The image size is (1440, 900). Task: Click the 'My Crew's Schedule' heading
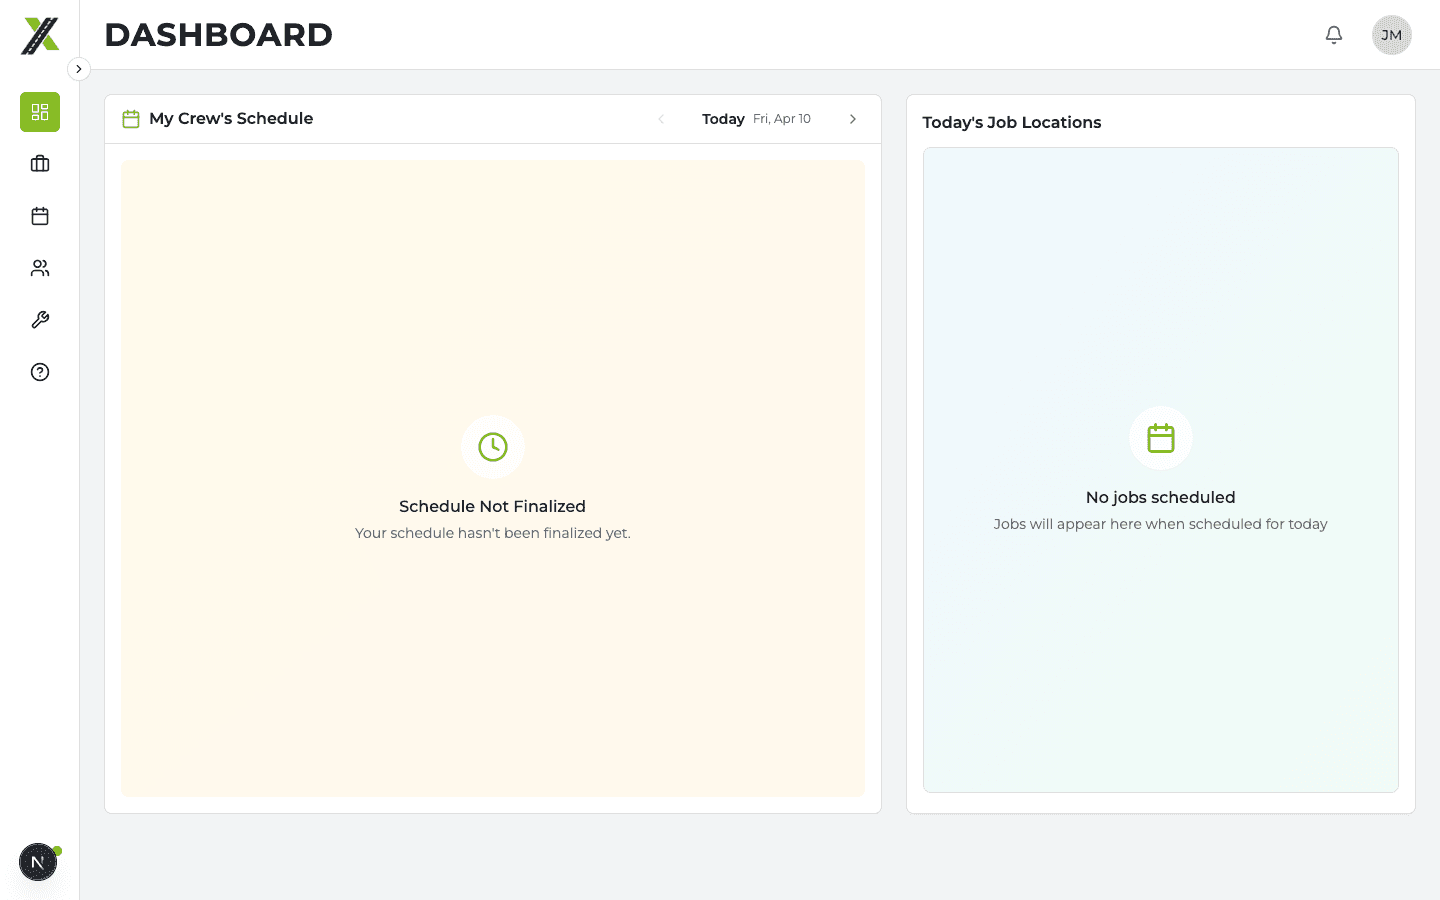pyautogui.click(x=231, y=118)
